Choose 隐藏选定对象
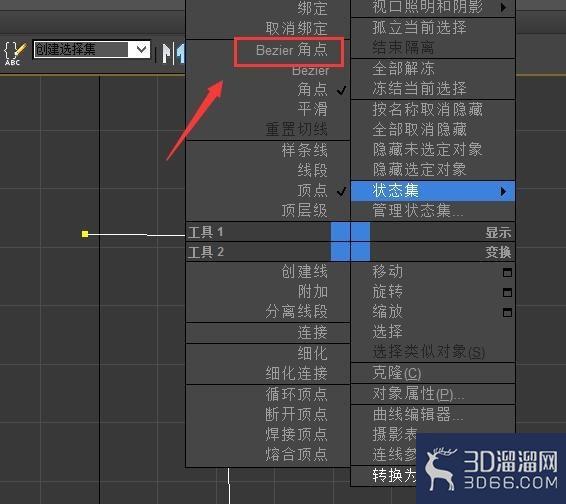The width and height of the screenshot is (566, 504). [x=419, y=169]
